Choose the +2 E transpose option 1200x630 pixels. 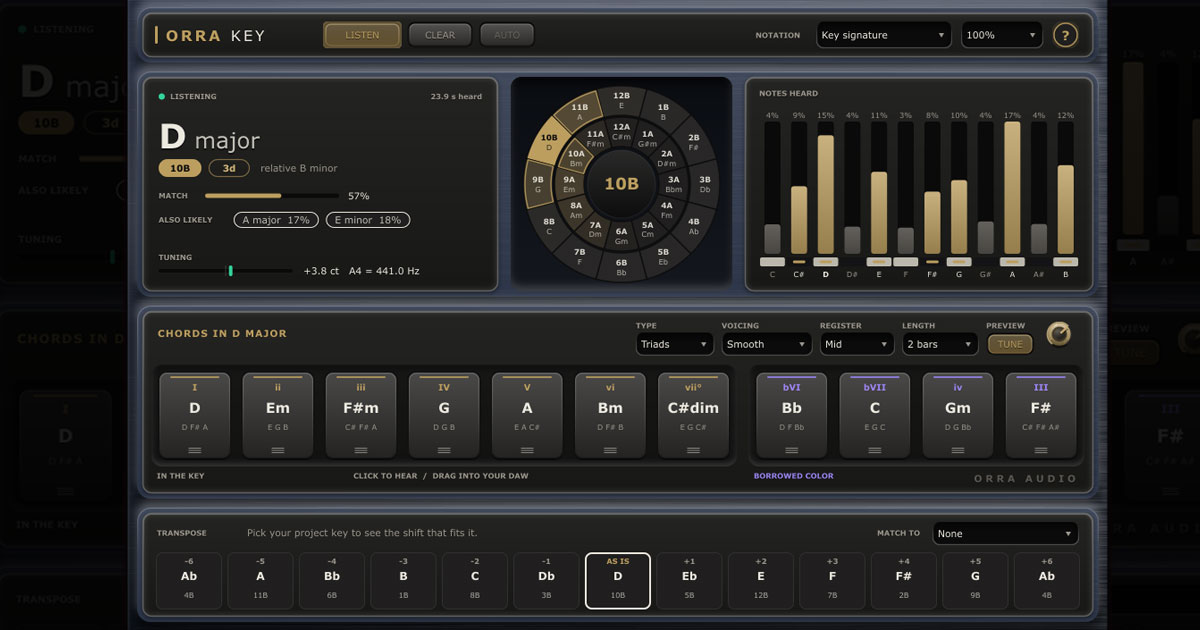click(761, 580)
